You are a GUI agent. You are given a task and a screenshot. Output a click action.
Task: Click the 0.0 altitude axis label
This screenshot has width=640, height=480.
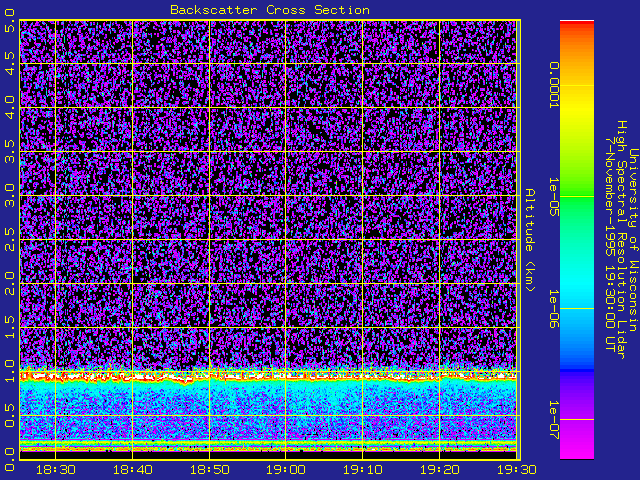(x=10, y=460)
